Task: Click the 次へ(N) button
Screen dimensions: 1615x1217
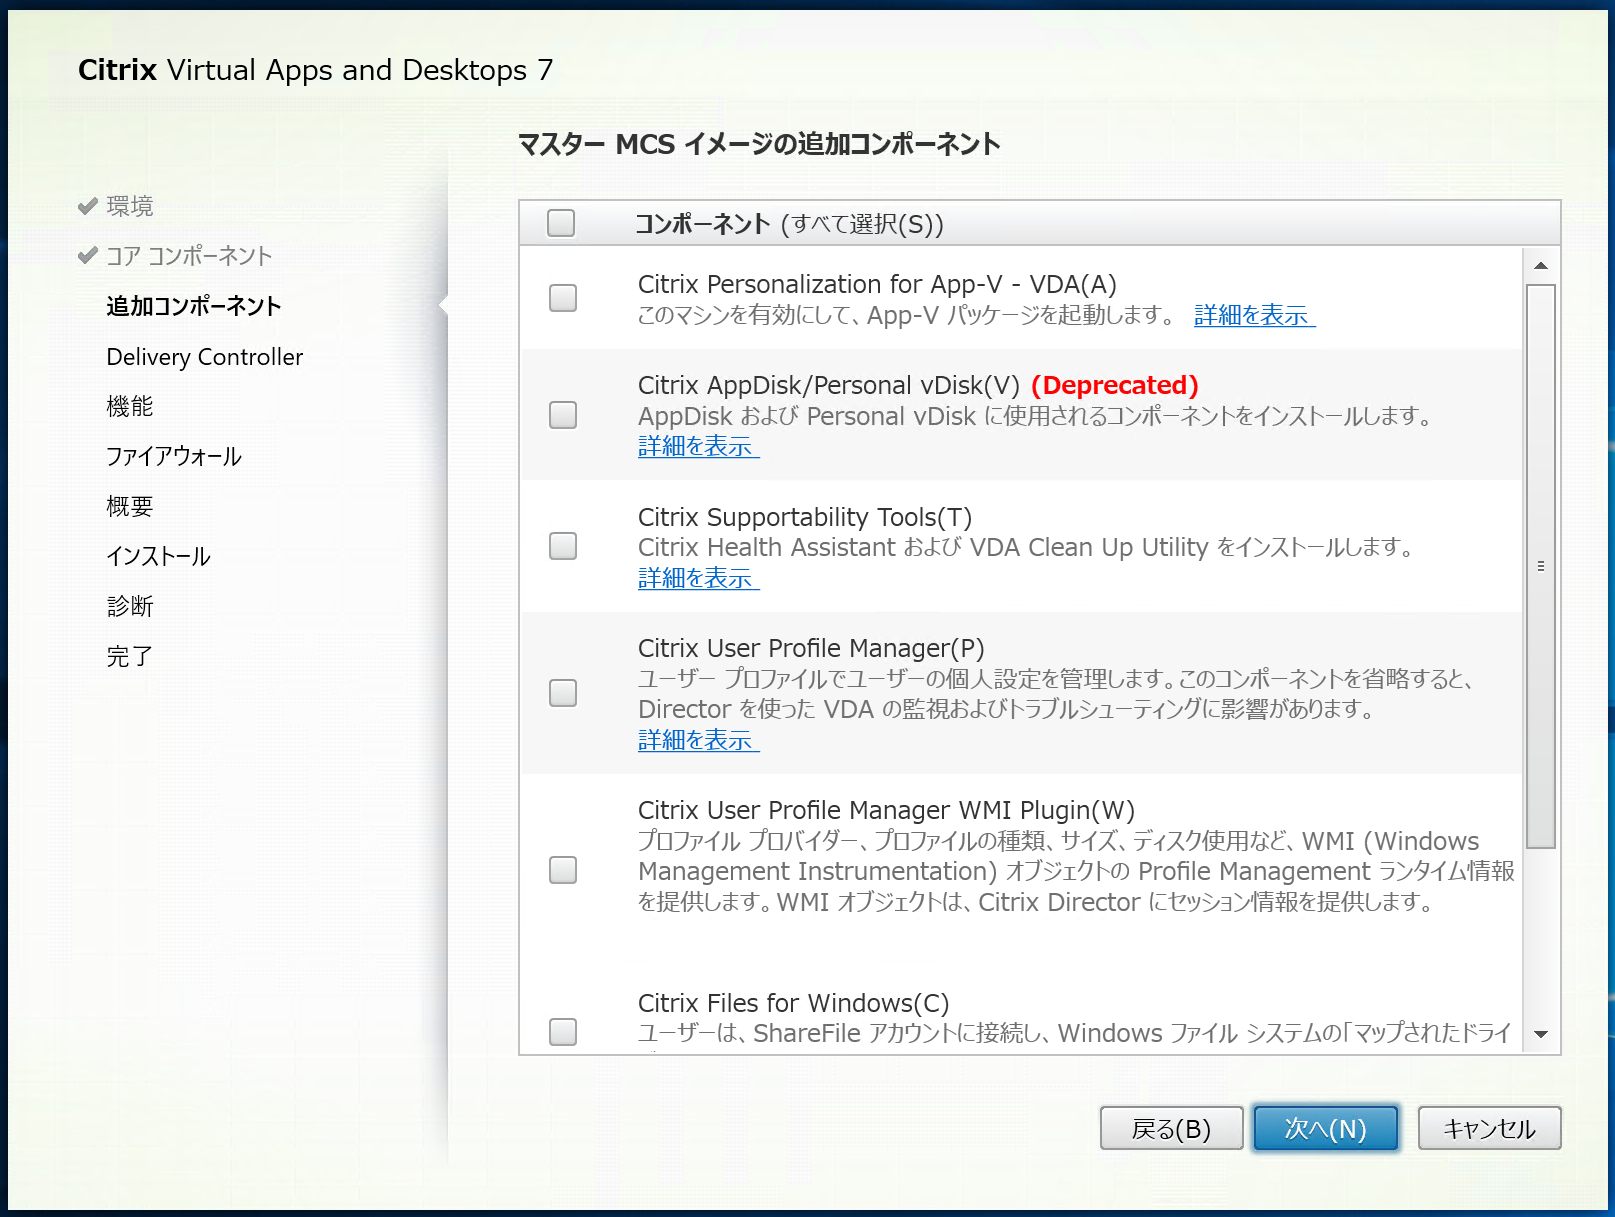Action: 1324,1127
